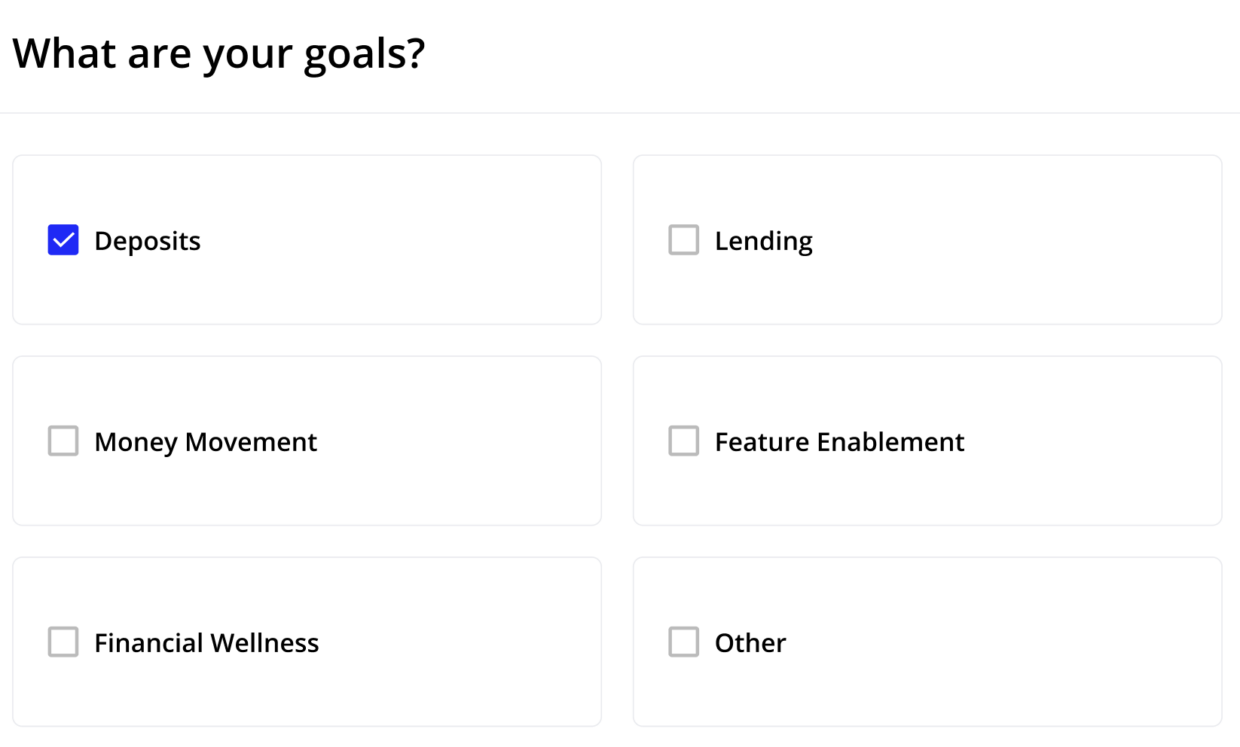Screen dimensions: 1240x747
Task: Click the Financial Wellness label text
Action: click(206, 643)
